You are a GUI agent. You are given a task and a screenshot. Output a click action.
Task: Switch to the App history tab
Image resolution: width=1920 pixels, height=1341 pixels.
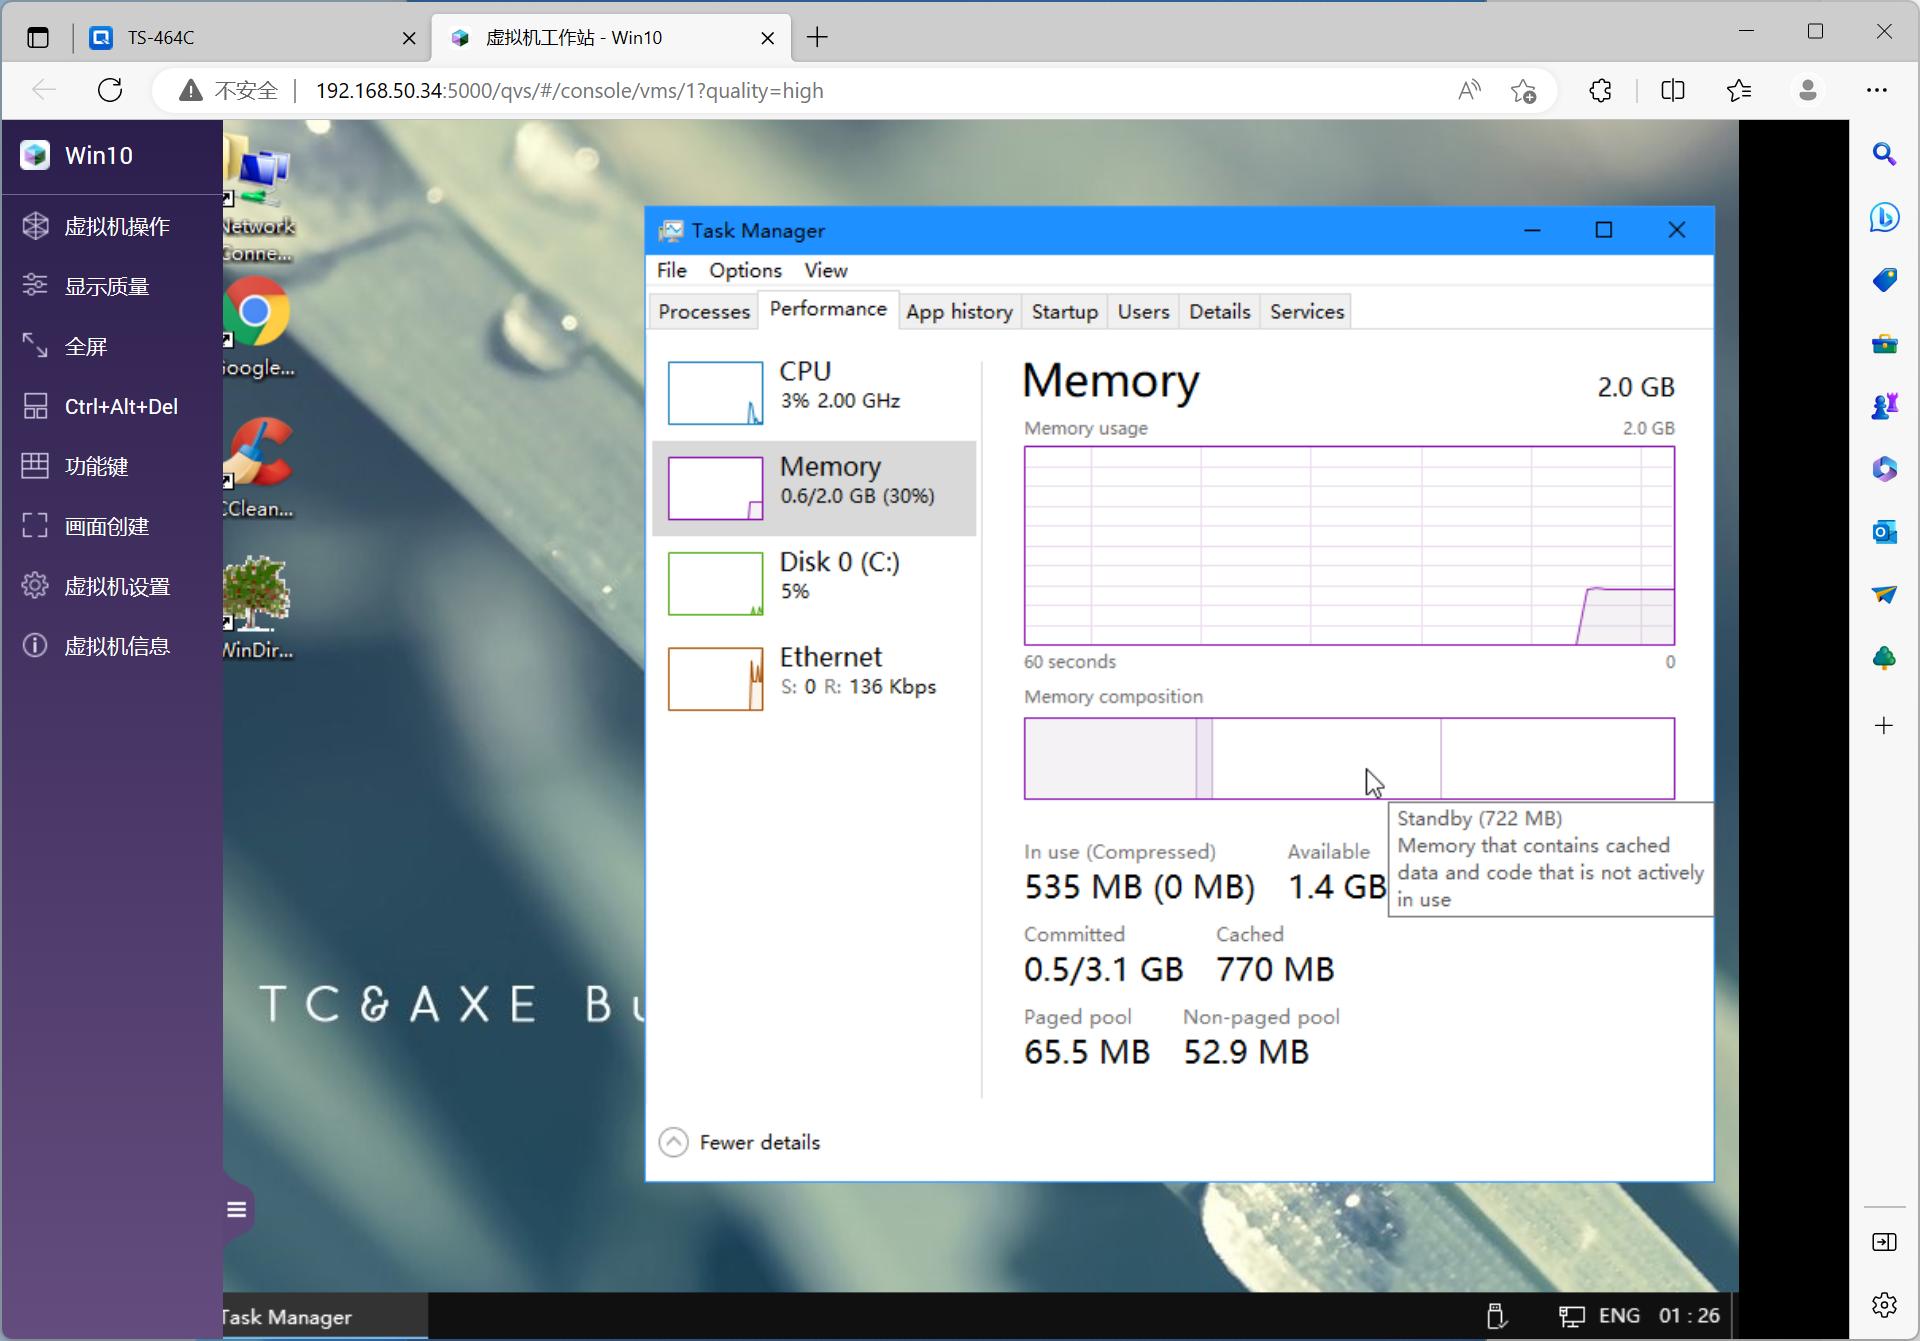(959, 311)
